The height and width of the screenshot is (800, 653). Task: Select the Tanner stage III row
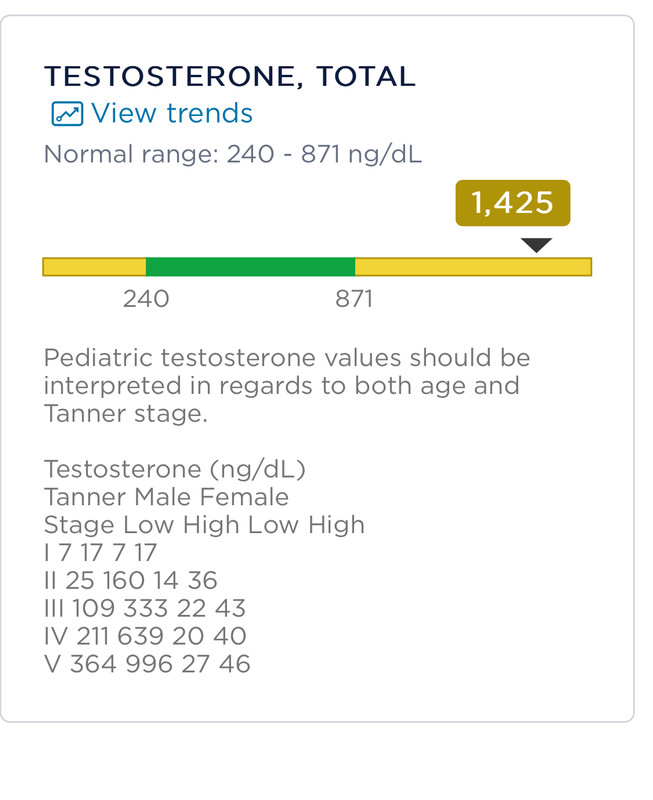pyautogui.click(x=145, y=608)
